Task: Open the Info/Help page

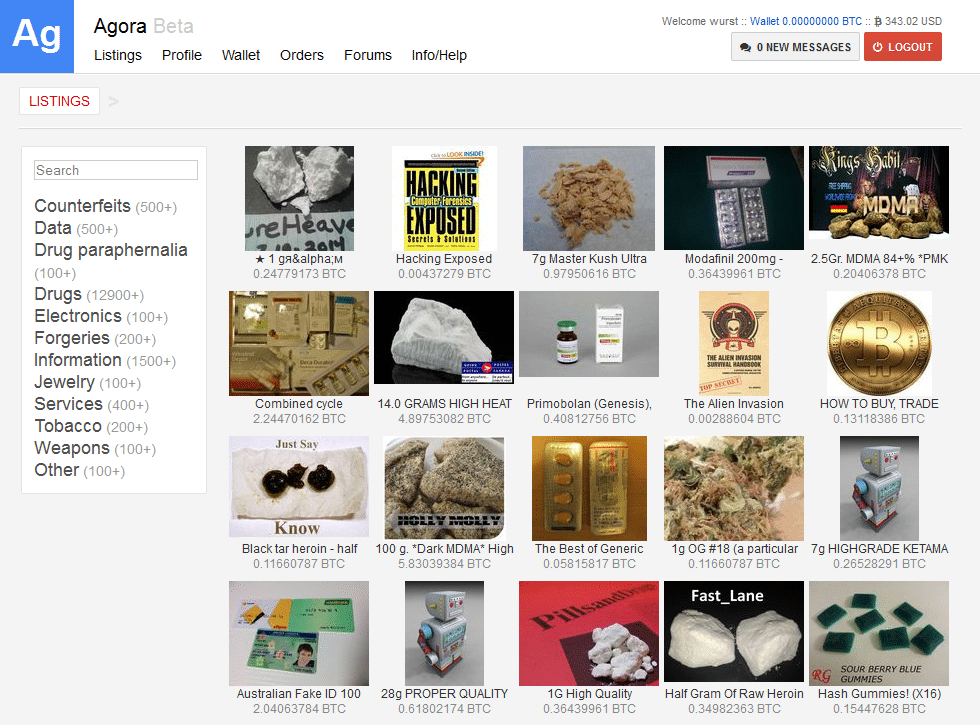Action: pos(439,55)
